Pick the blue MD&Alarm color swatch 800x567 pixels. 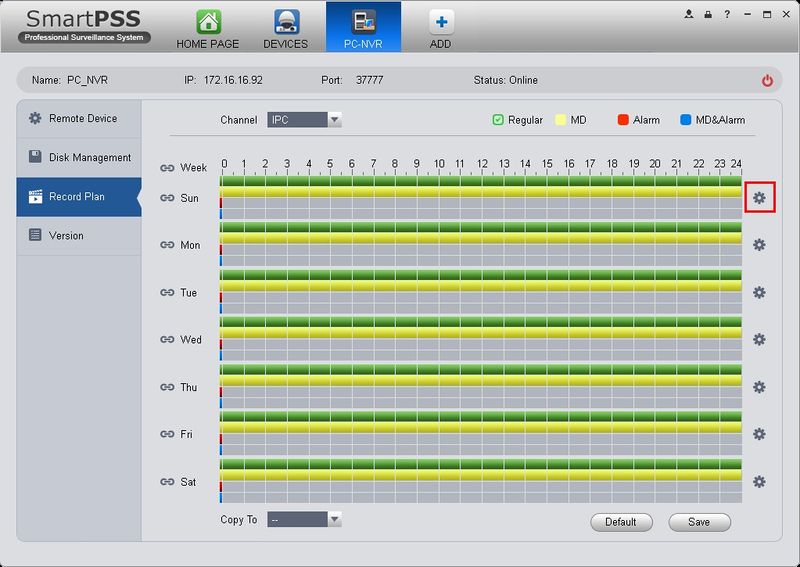[x=687, y=120]
